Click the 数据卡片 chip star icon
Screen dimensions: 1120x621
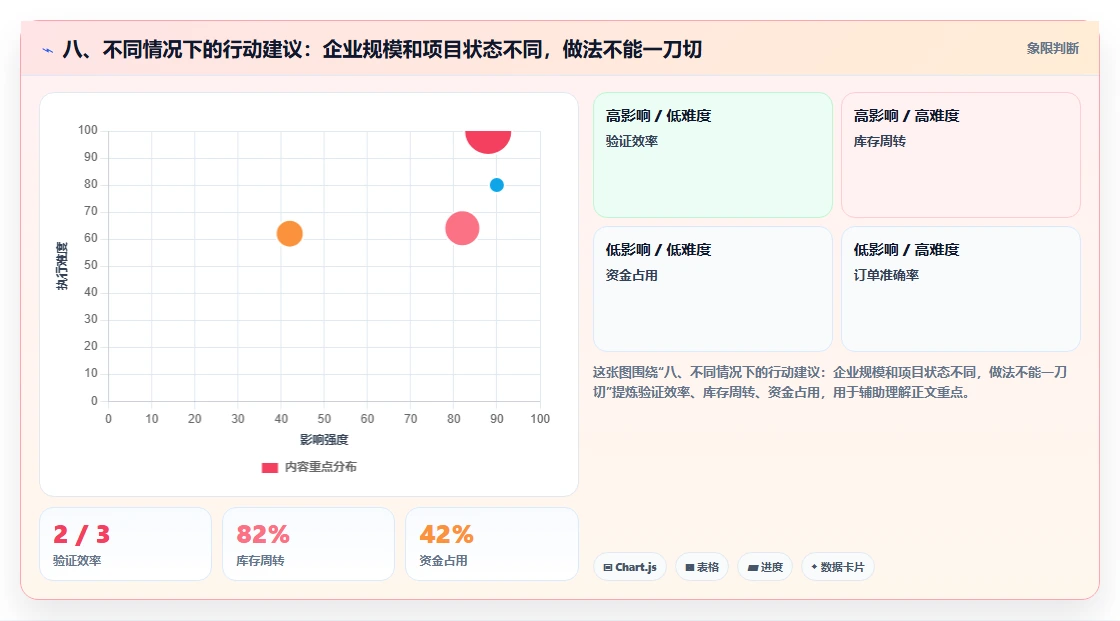point(814,567)
